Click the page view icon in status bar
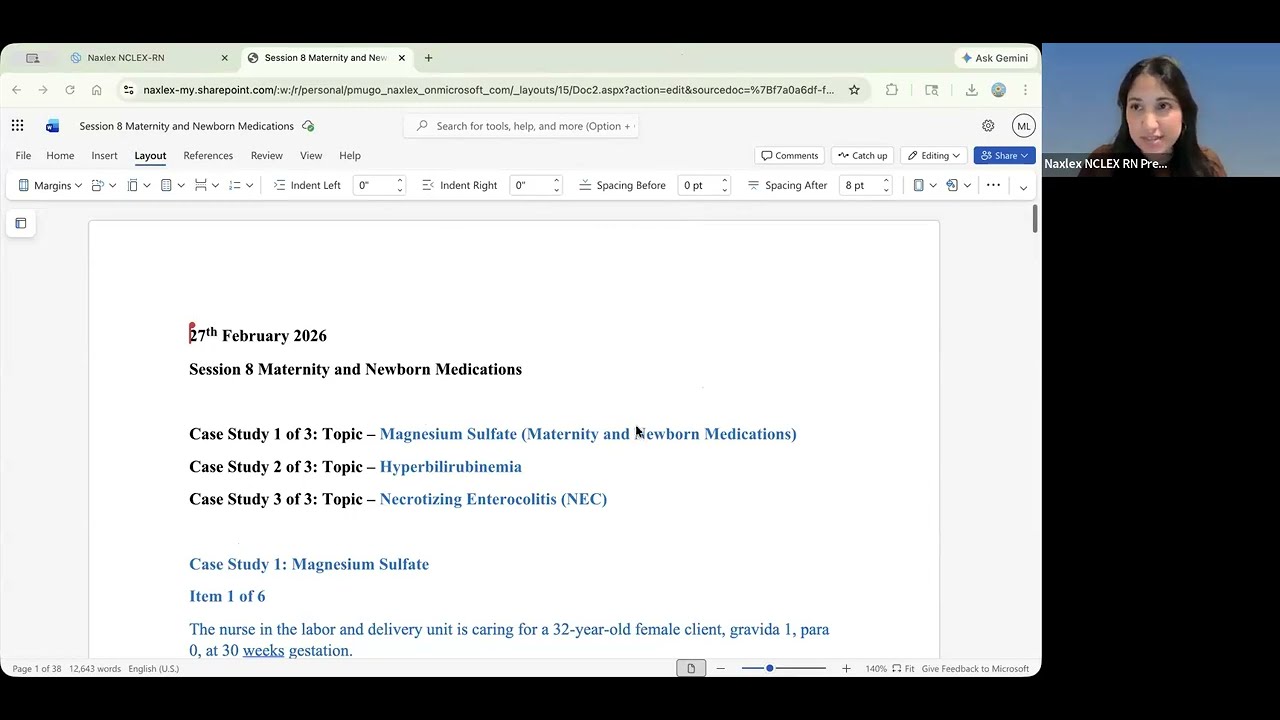Screen dimensions: 1280x720 click(x=691, y=668)
